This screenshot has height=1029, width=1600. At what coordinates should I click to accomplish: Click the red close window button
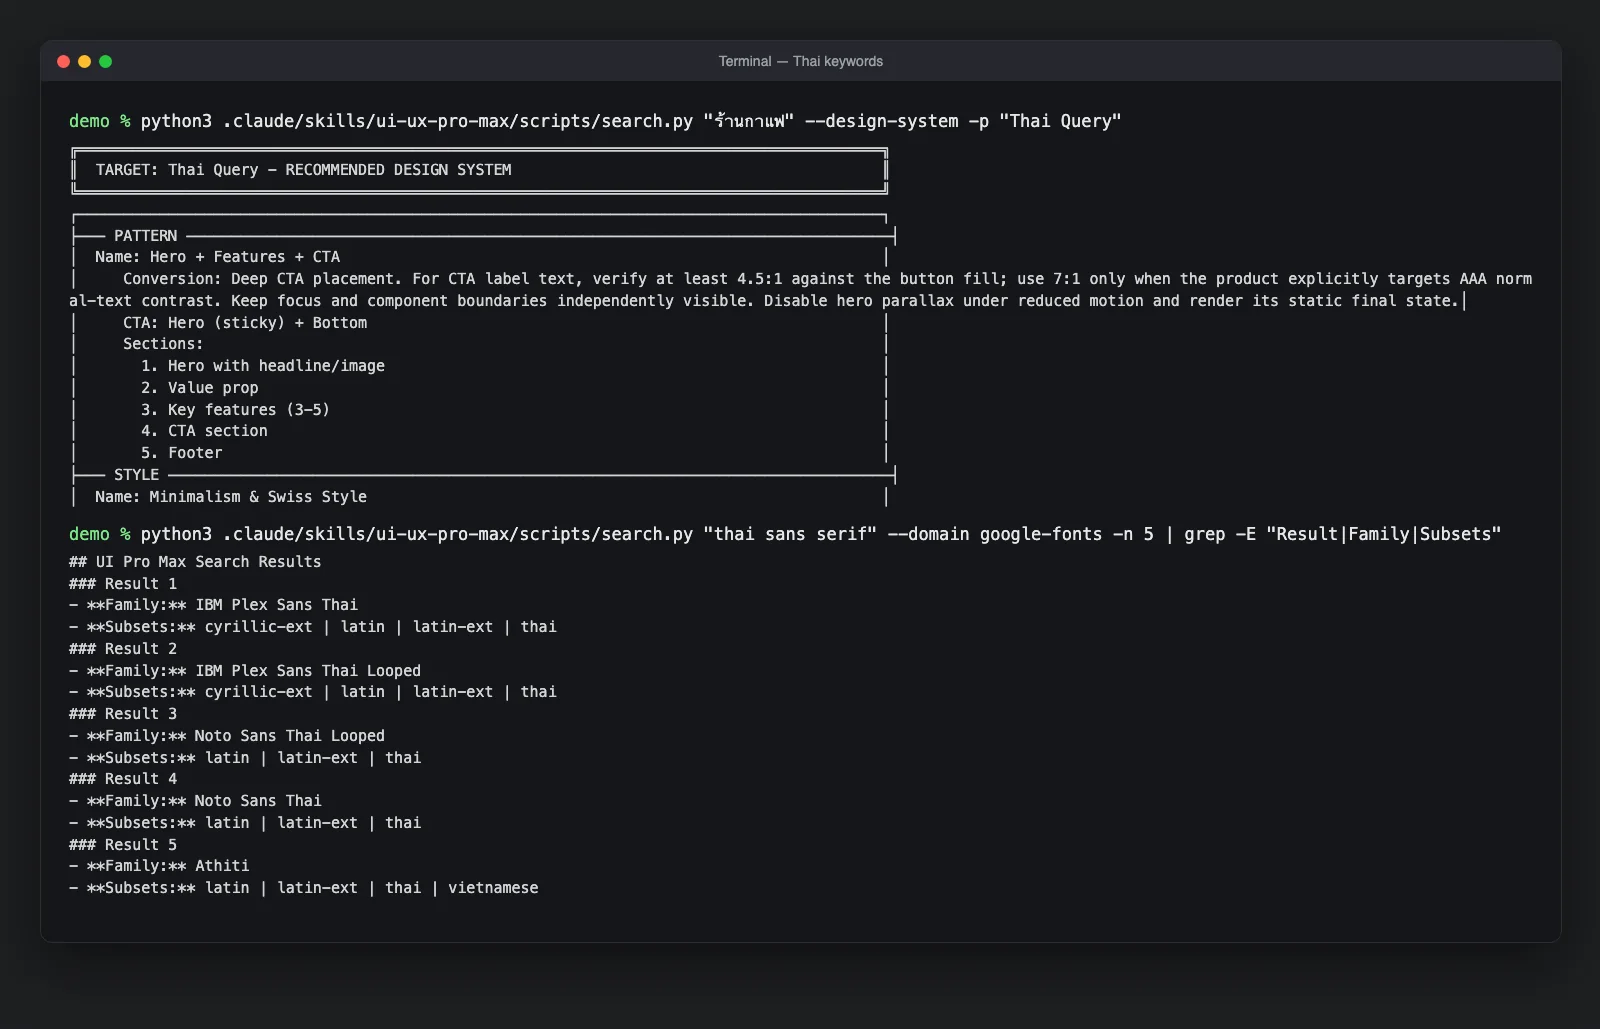point(63,61)
